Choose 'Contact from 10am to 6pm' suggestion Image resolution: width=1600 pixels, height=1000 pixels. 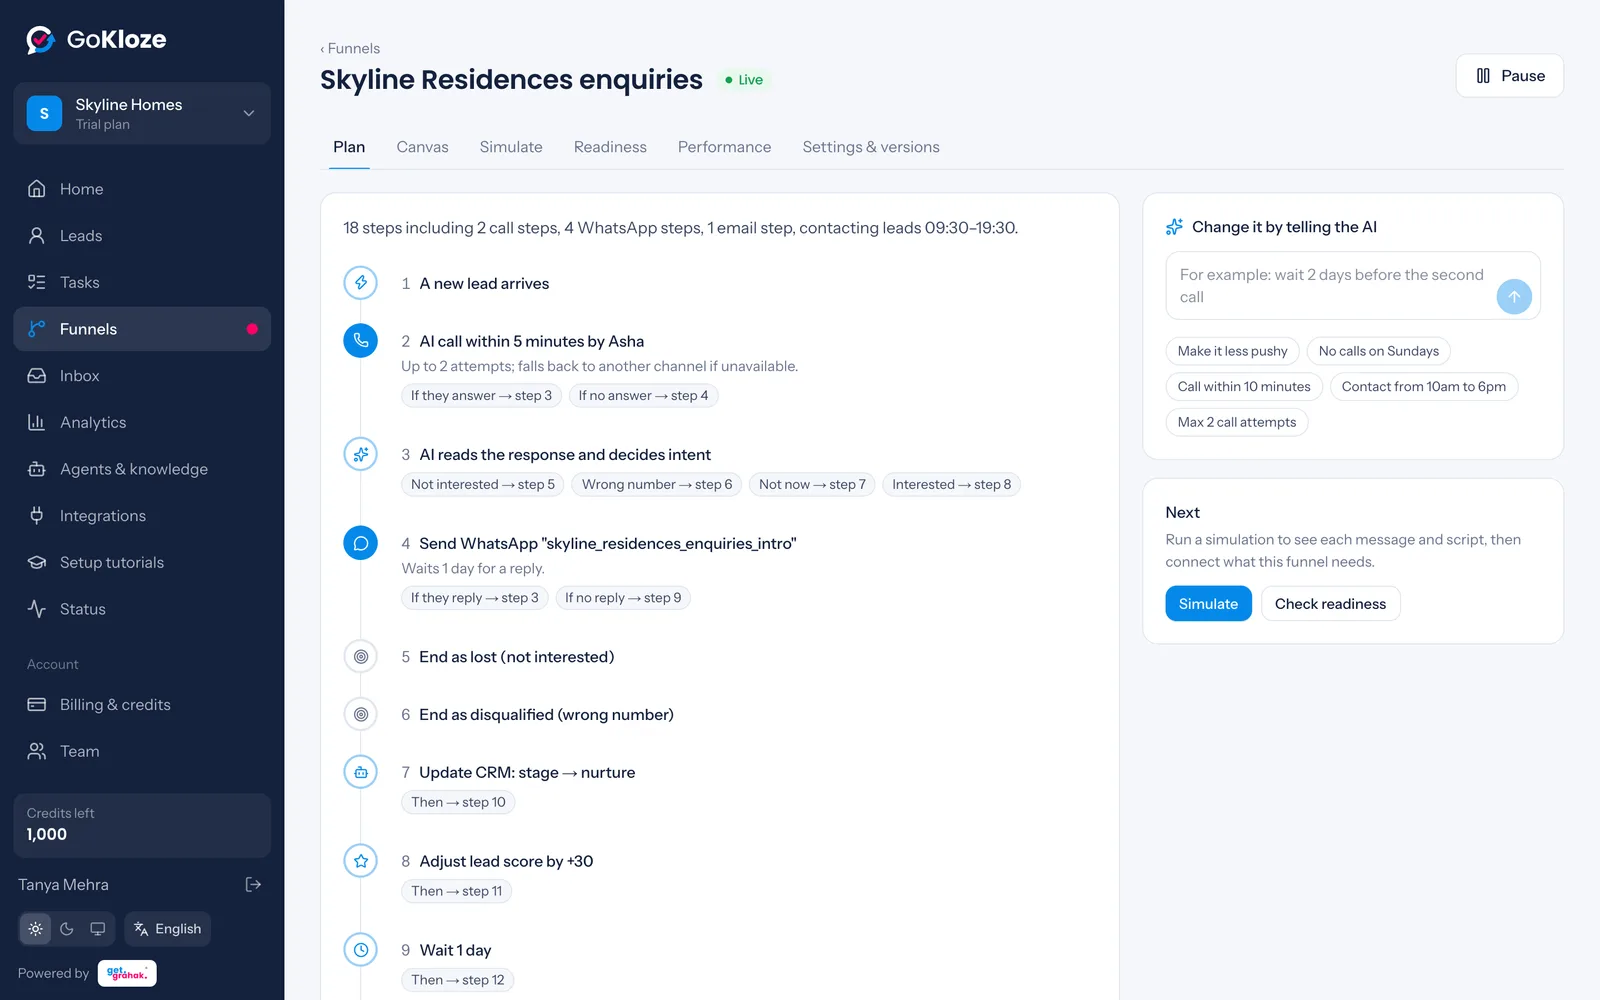coord(1423,387)
